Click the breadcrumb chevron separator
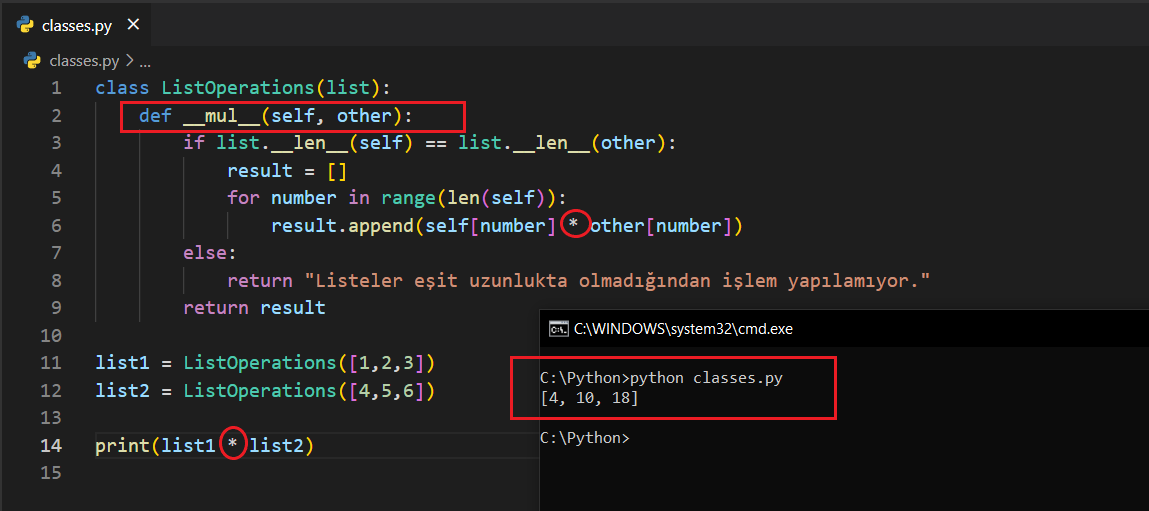Image resolution: width=1149 pixels, height=511 pixels. (x=129, y=60)
